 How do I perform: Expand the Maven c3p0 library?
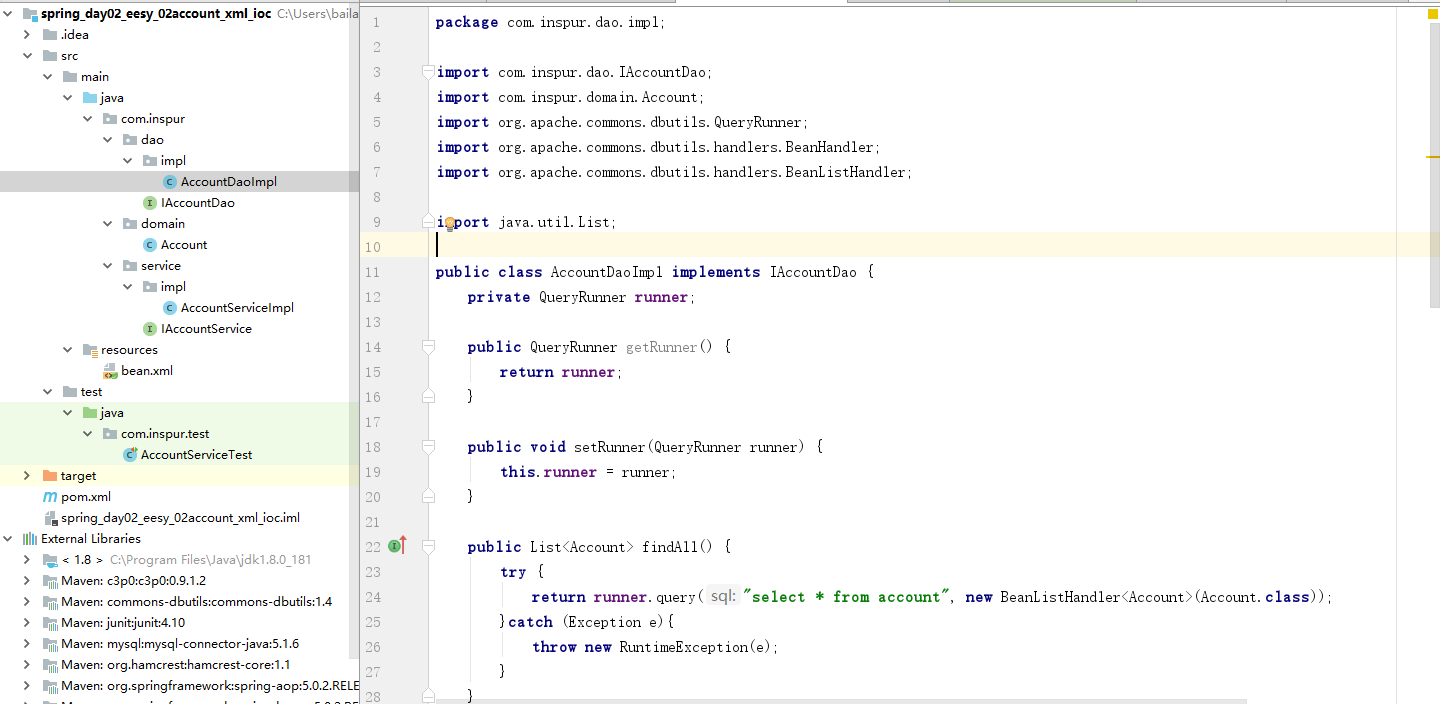(x=27, y=581)
